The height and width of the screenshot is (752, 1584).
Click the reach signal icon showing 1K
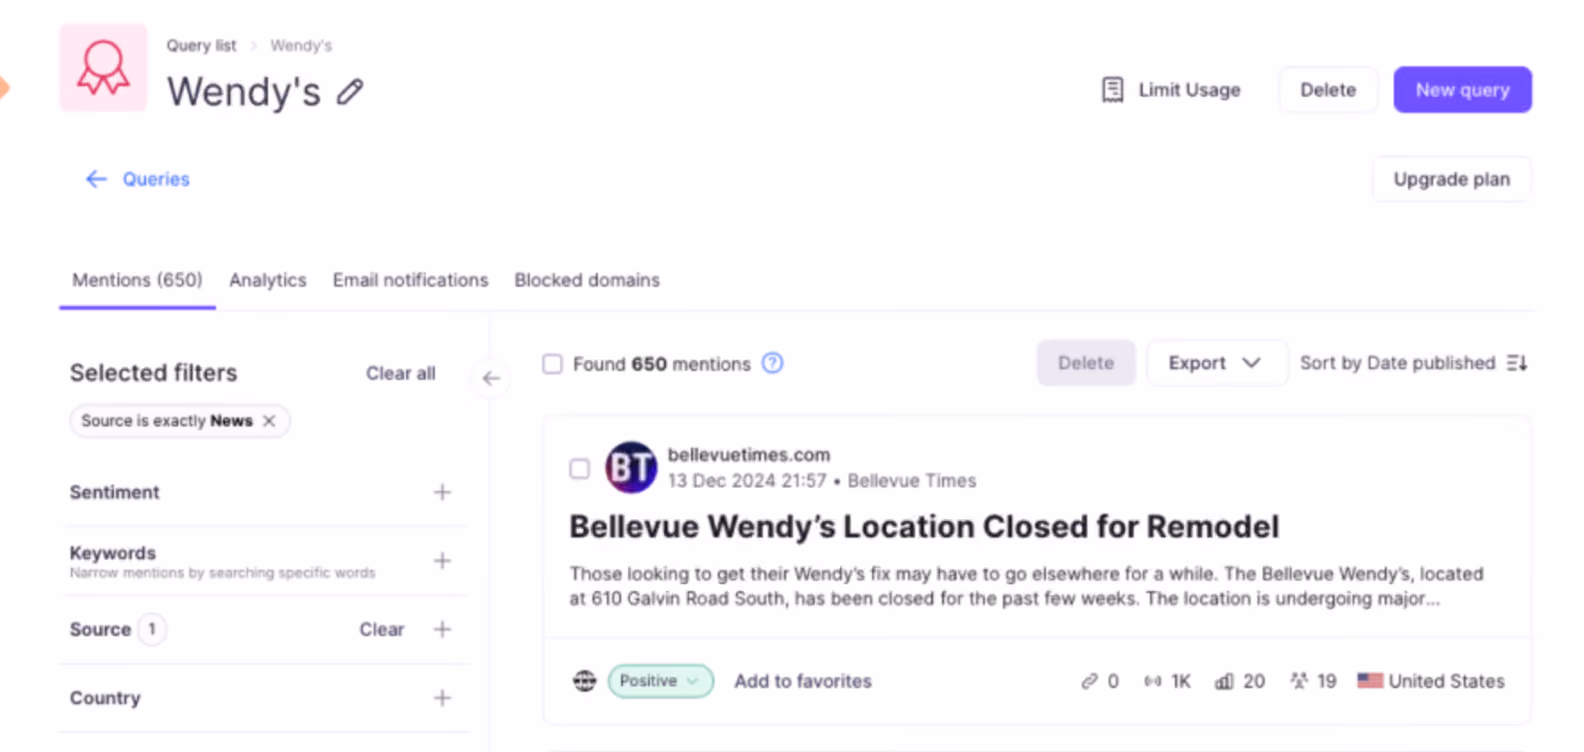[1153, 681]
